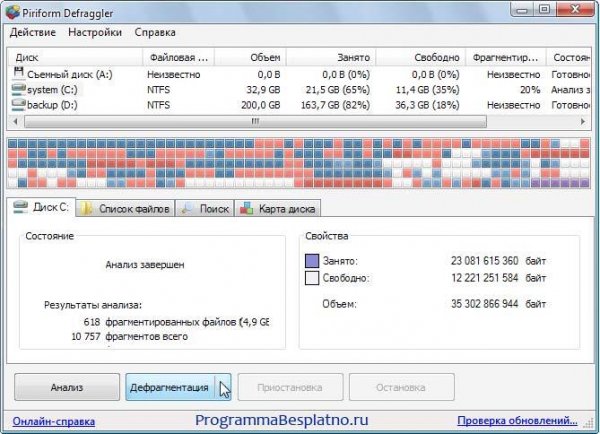Select the floppy icon of Съемный диск (A:)
Screen dimensions: 600x434
[18, 72]
